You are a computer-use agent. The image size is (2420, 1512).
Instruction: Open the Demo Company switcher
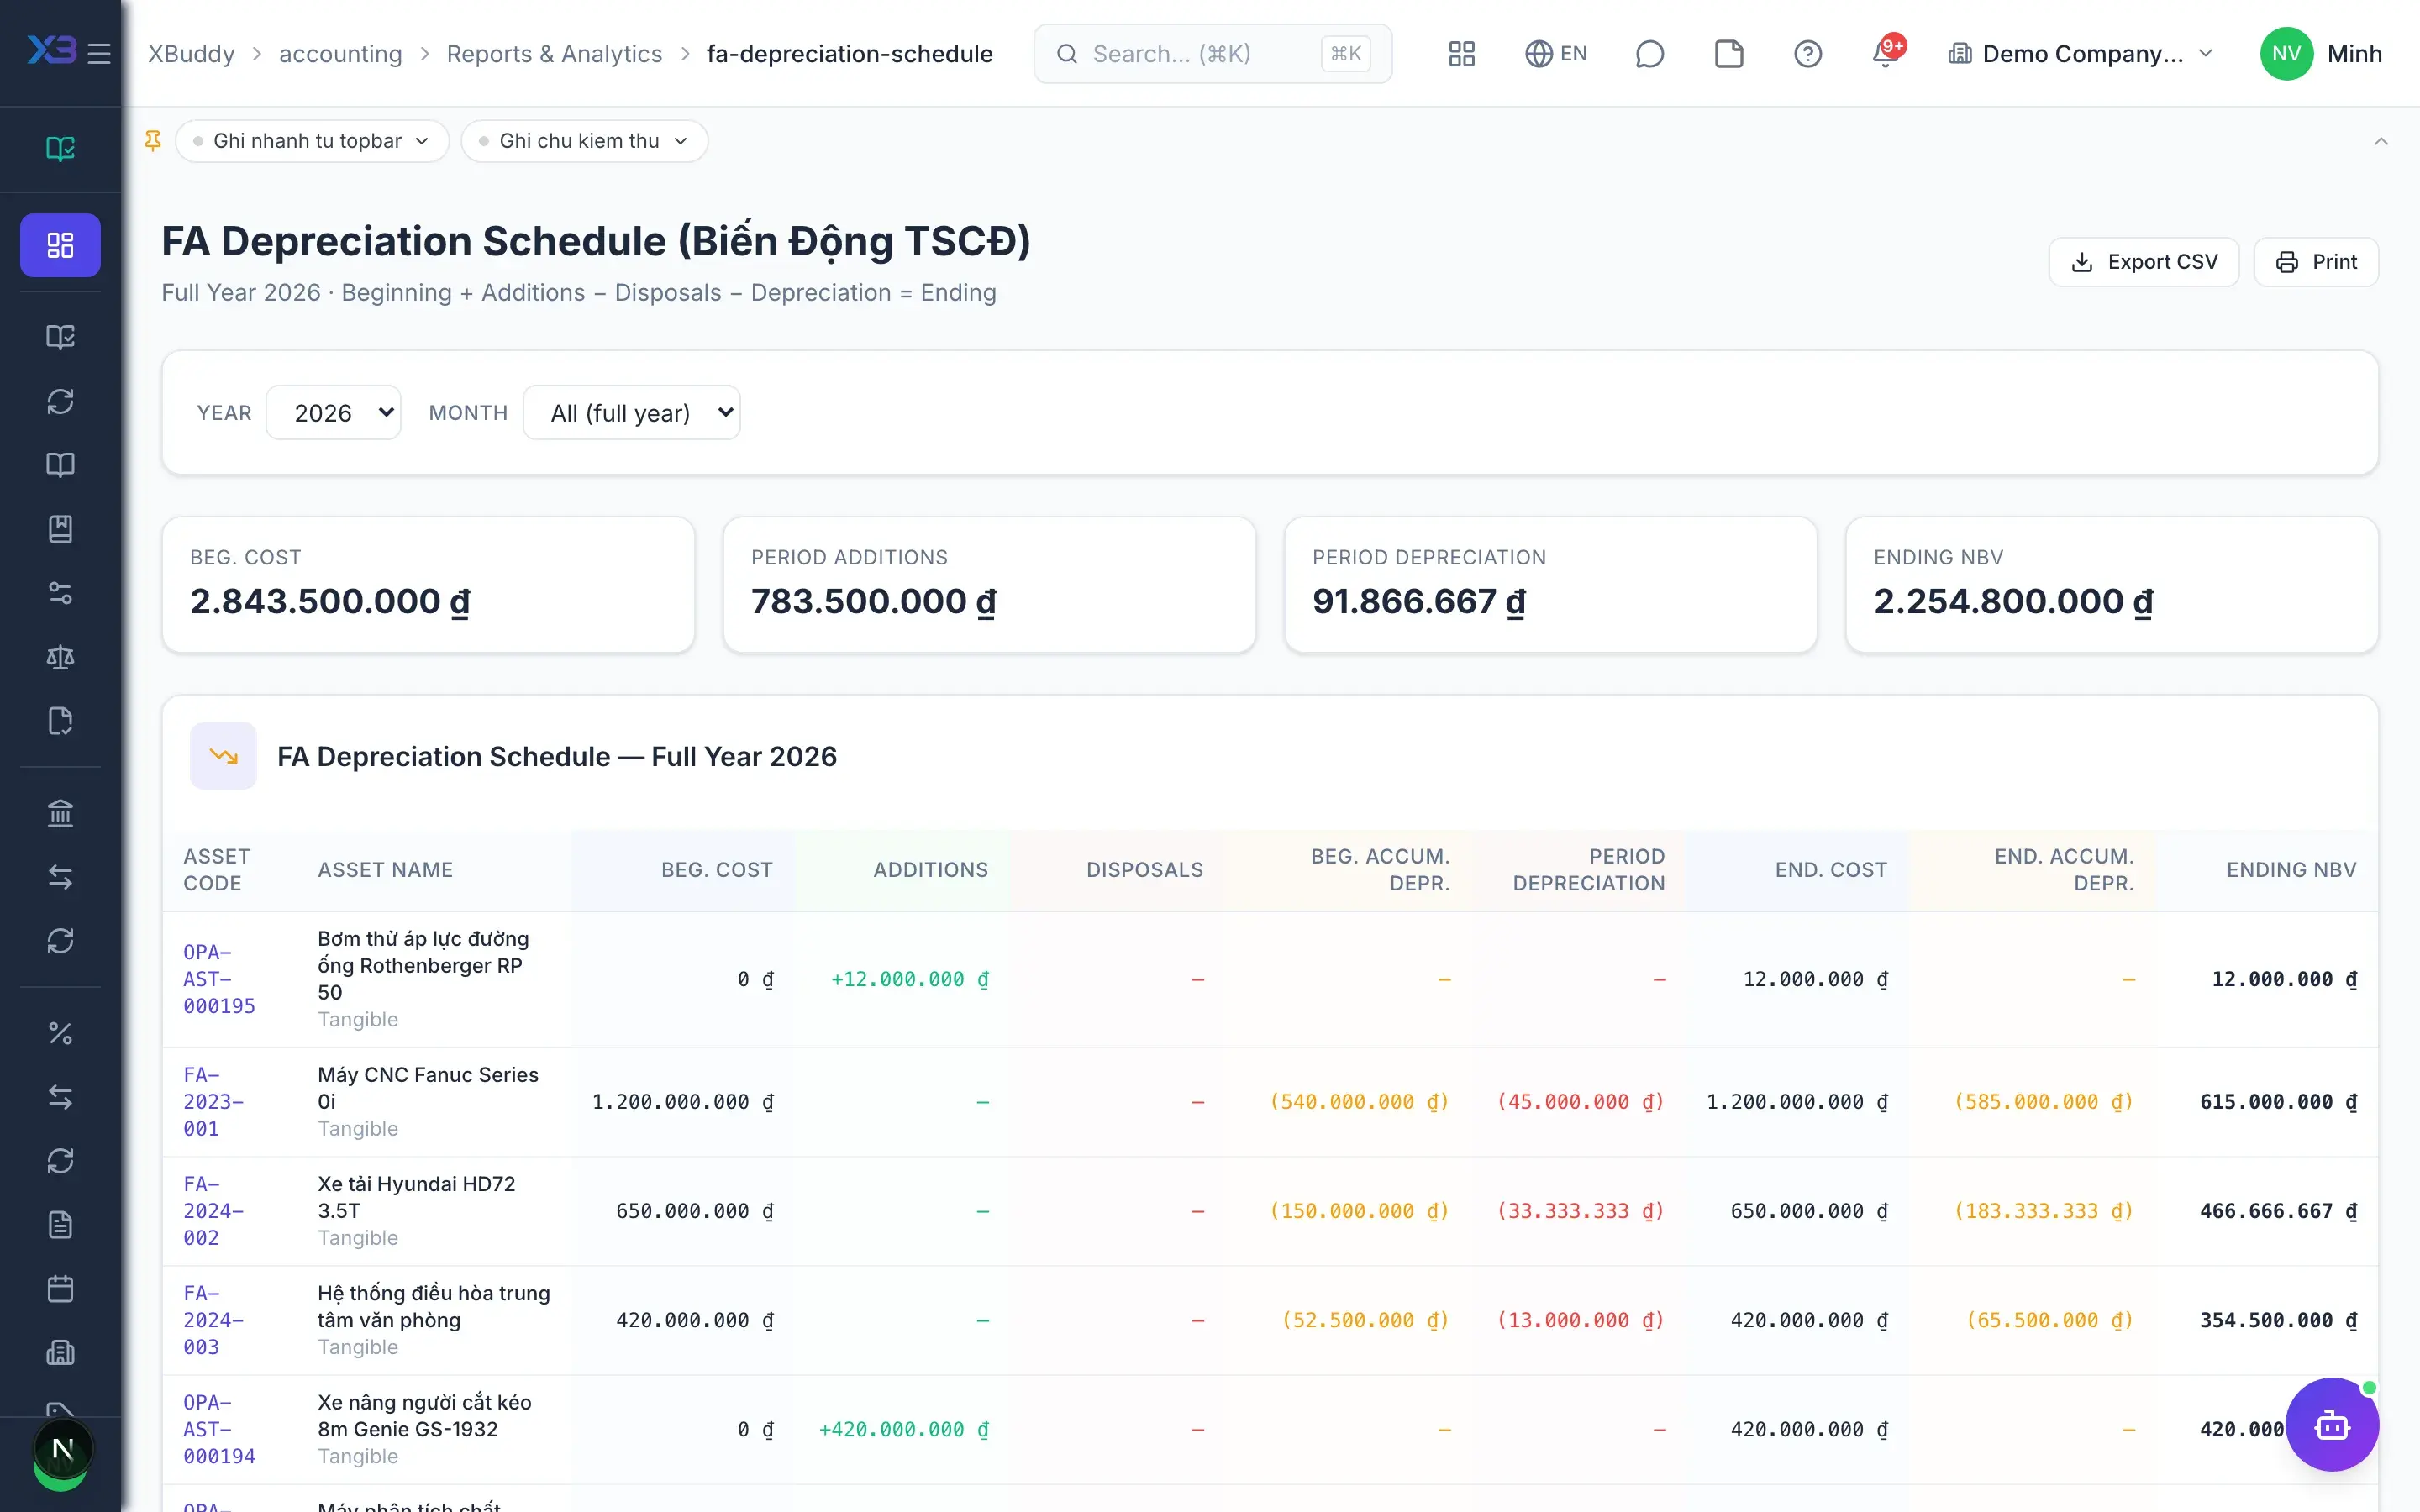2081,53
